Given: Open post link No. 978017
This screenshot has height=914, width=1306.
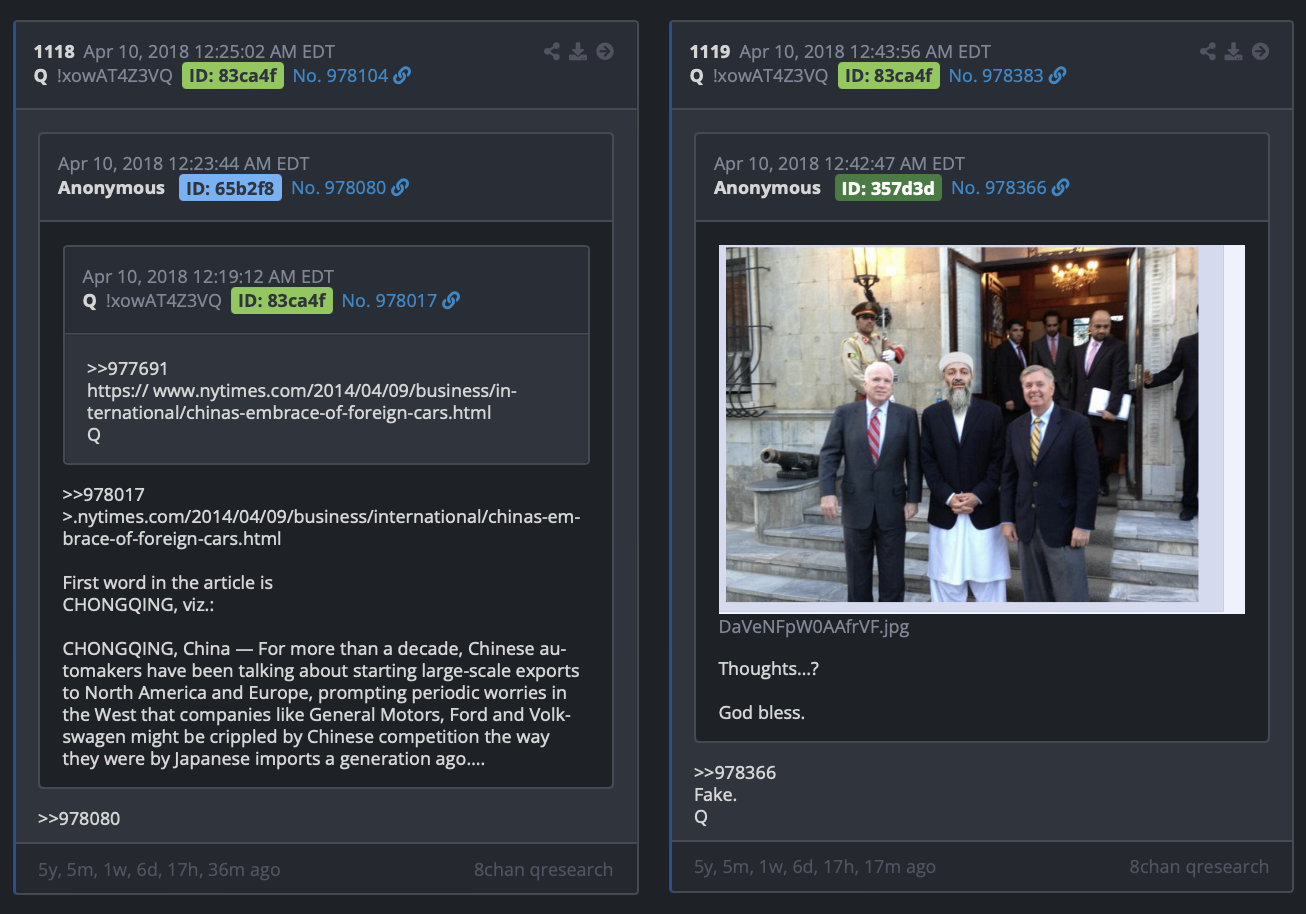Looking at the screenshot, I should pyautogui.click(x=389, y=300).
